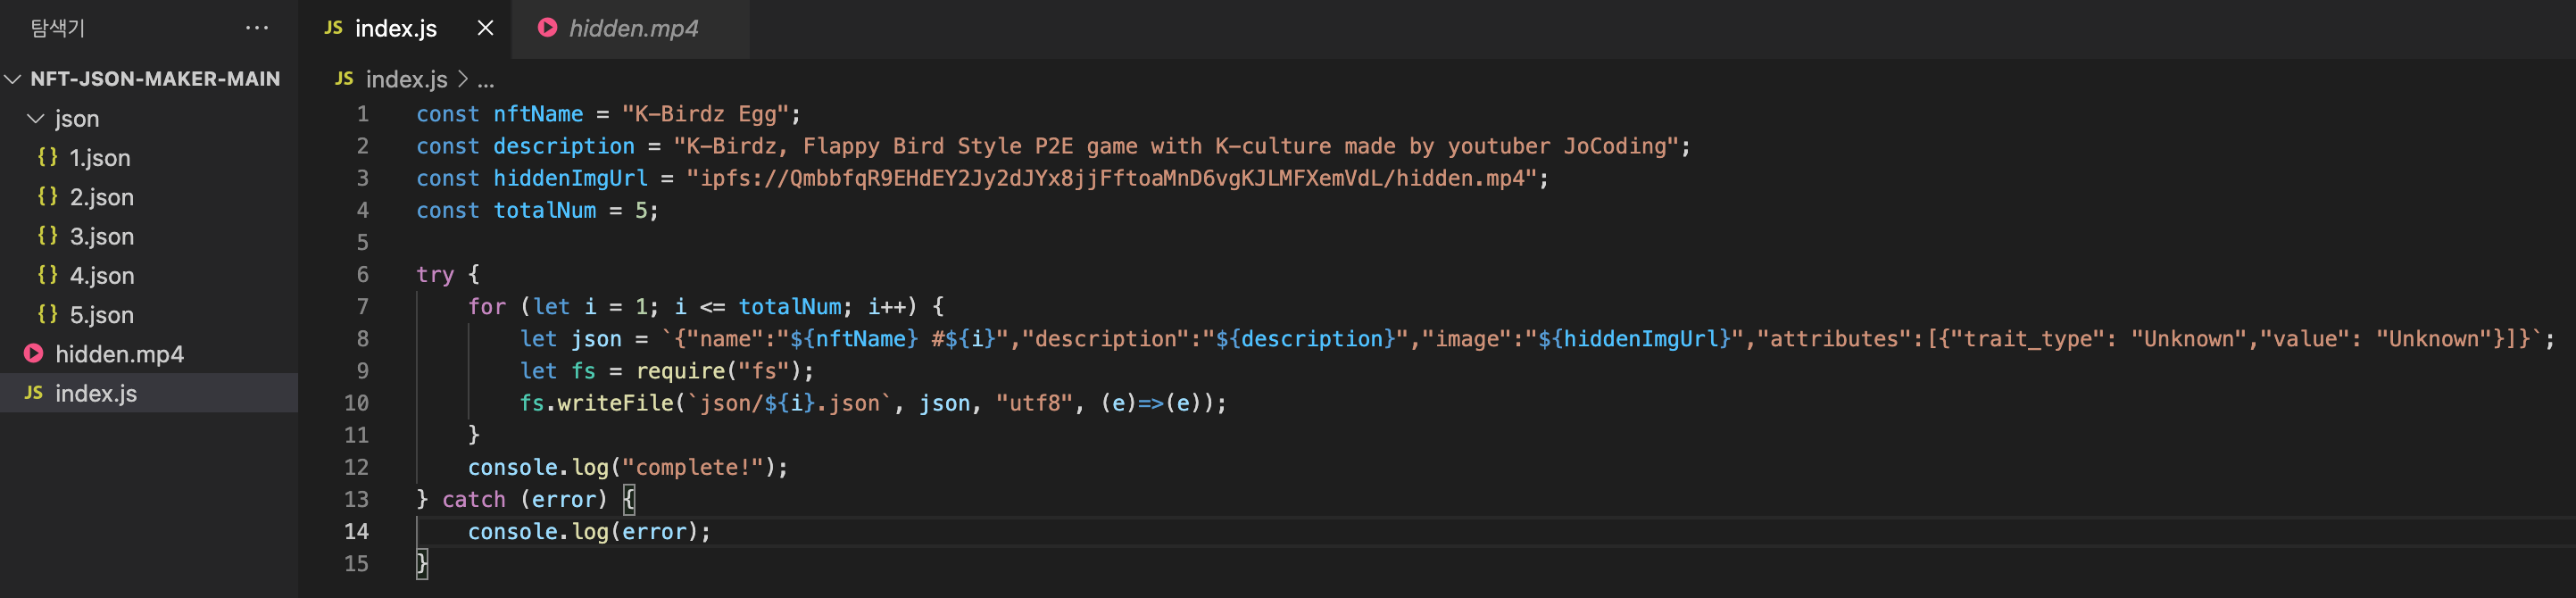Switch to the index.js tab

(396, 28)
